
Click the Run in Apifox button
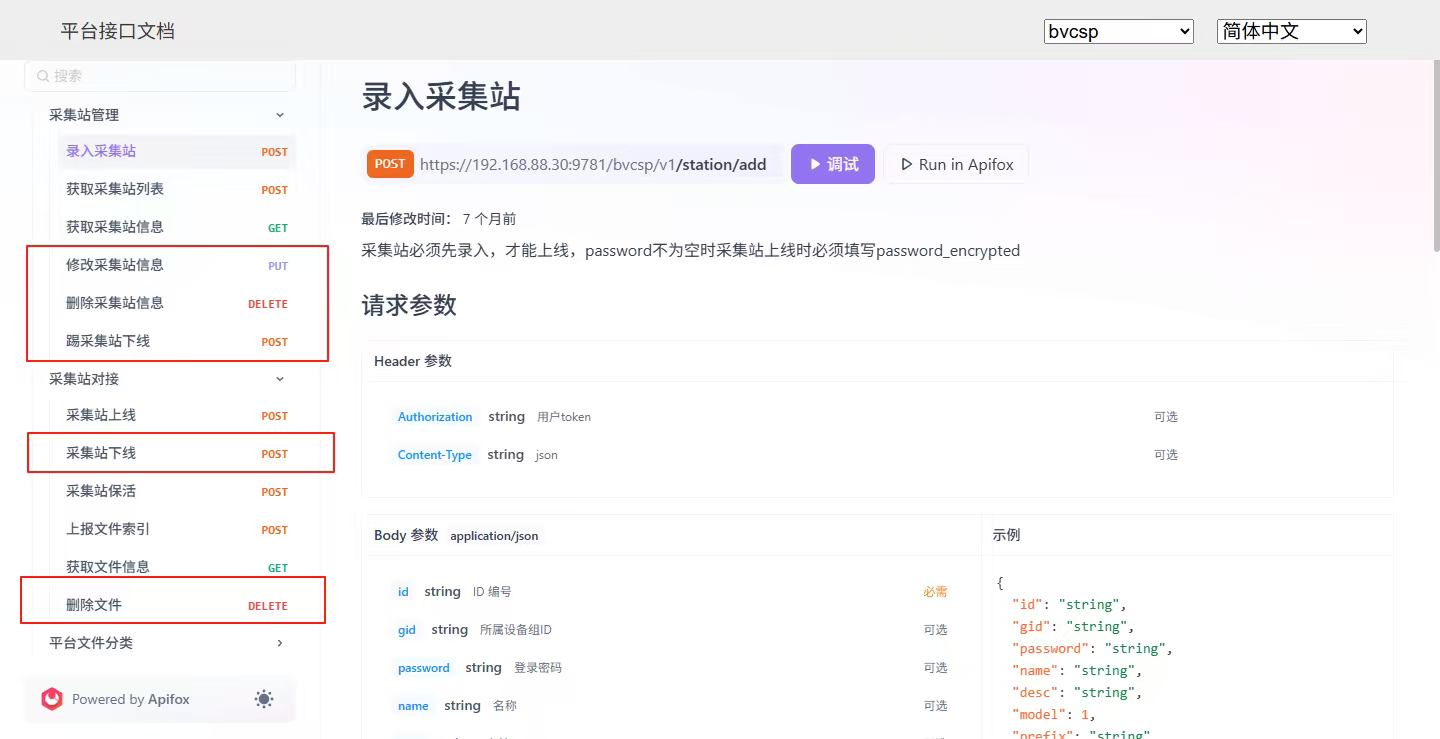[x=956, y=164]
